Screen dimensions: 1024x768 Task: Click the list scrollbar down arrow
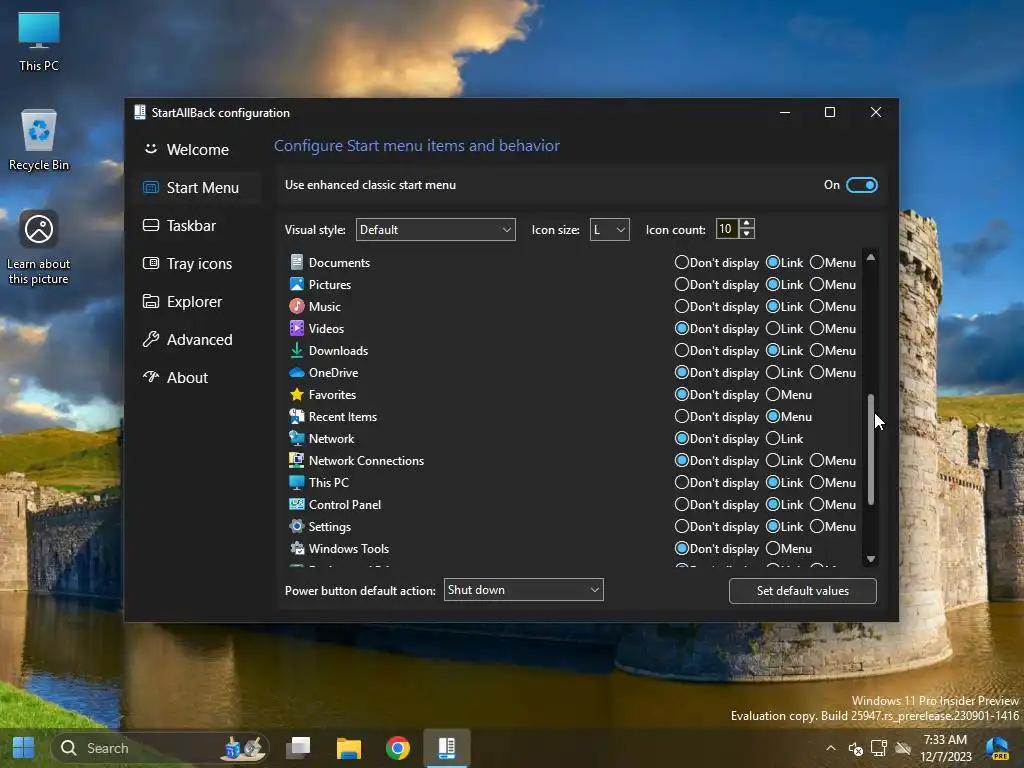point(871,558)
